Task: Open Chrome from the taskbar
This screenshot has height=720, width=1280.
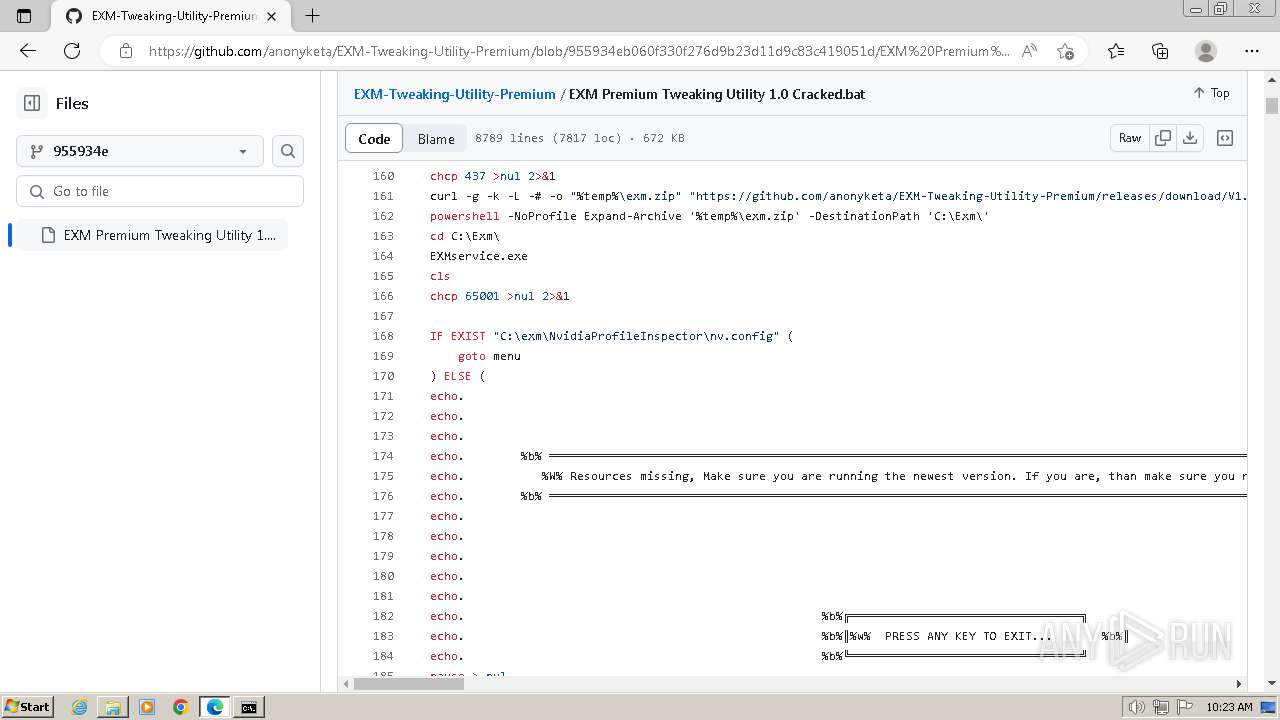Action: 181,707
